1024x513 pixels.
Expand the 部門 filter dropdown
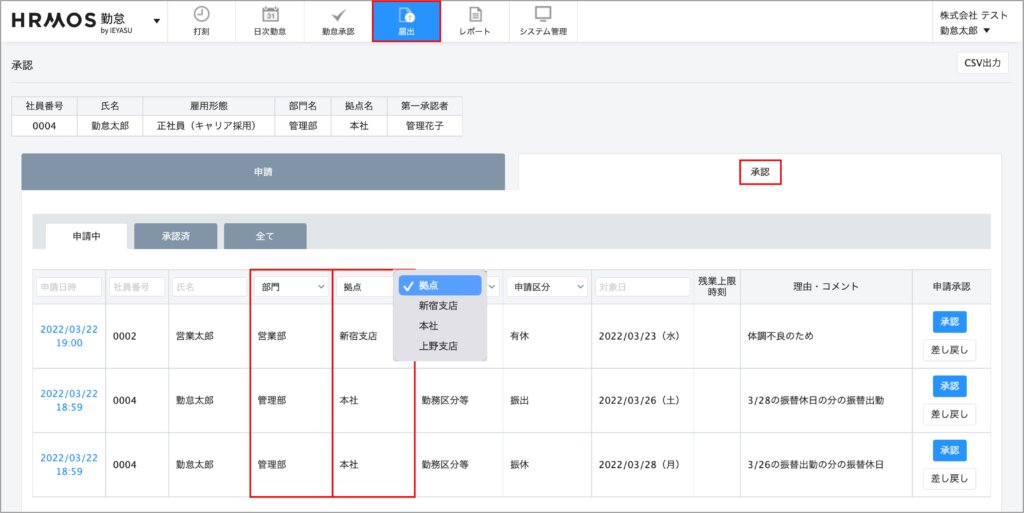[292, 287]
